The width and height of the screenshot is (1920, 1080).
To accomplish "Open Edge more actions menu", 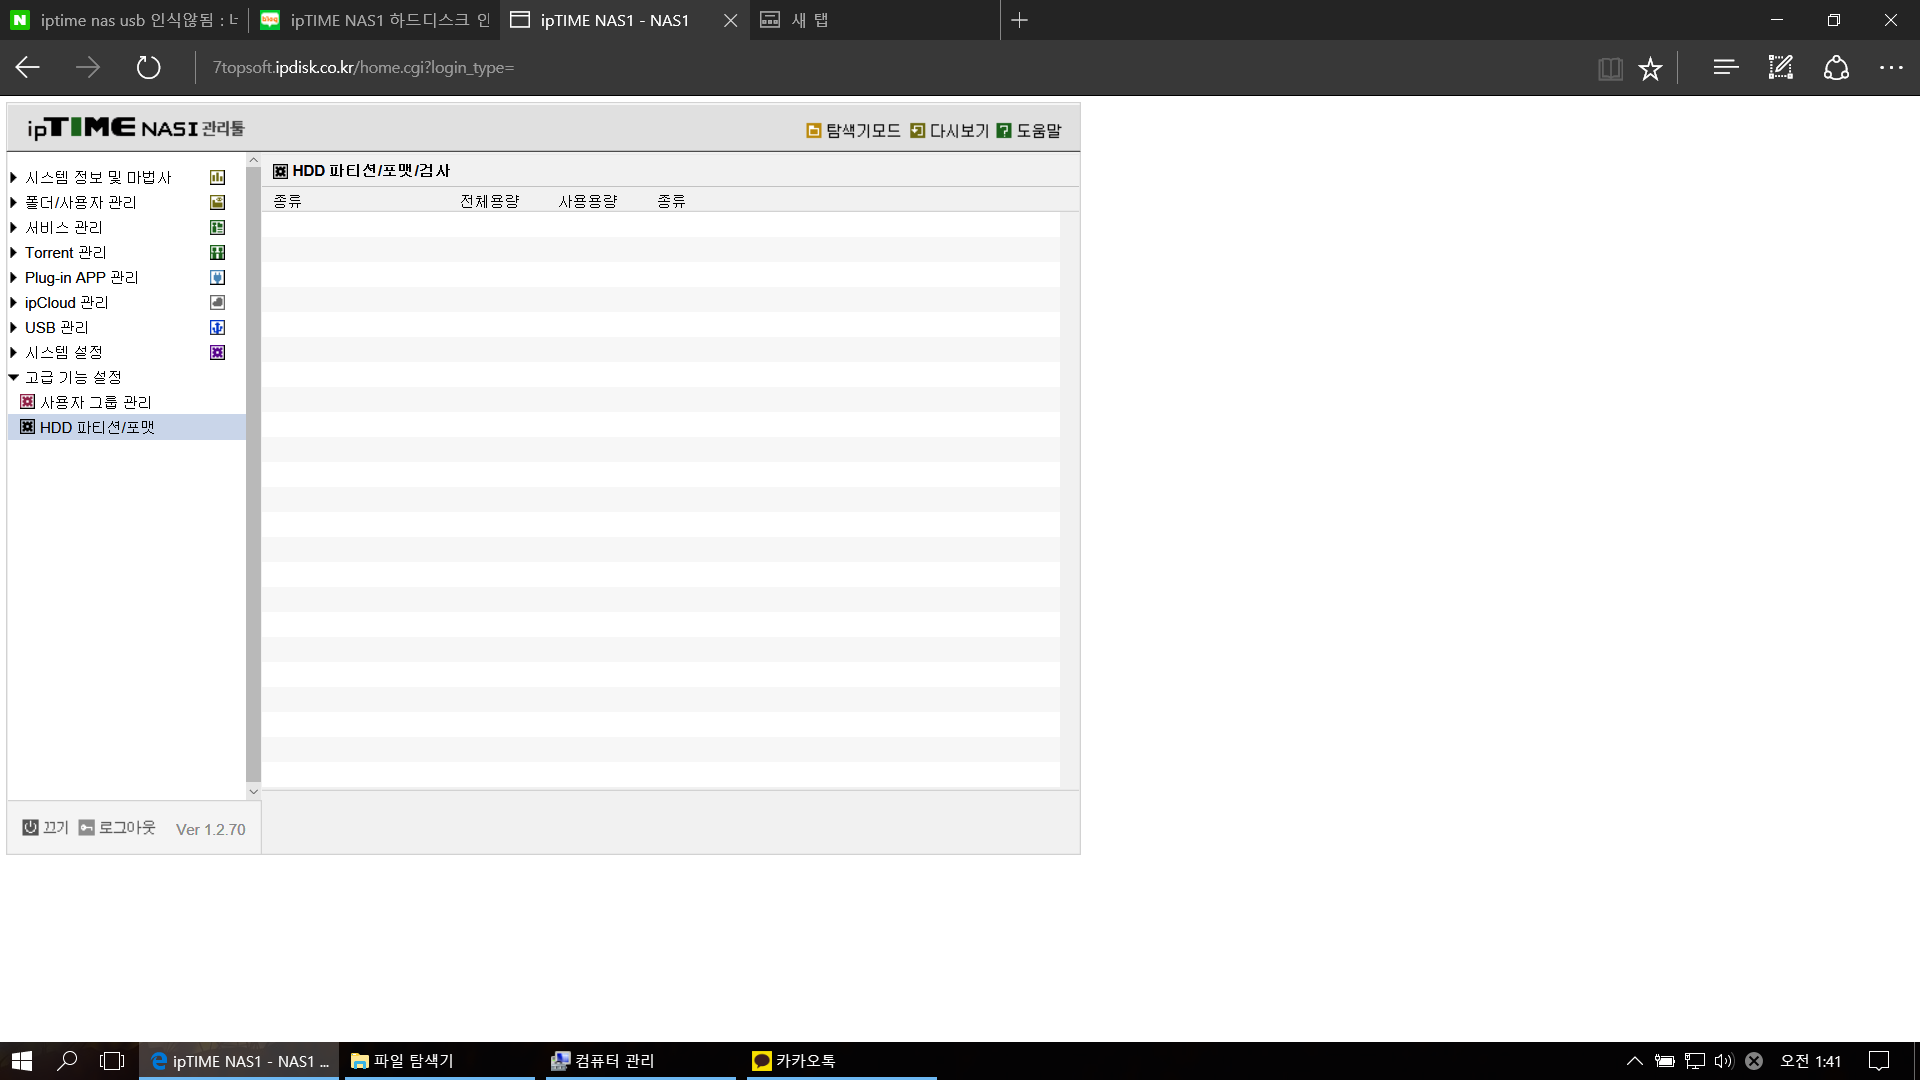I will tap(1891, 68).
